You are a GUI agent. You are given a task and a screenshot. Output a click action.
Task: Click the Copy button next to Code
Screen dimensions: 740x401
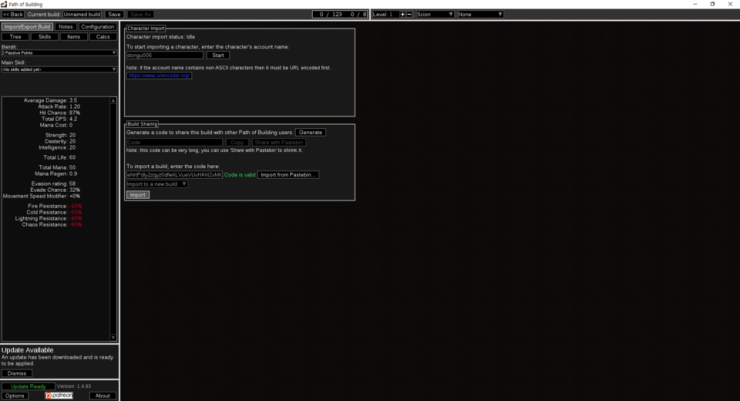[237, 142]
